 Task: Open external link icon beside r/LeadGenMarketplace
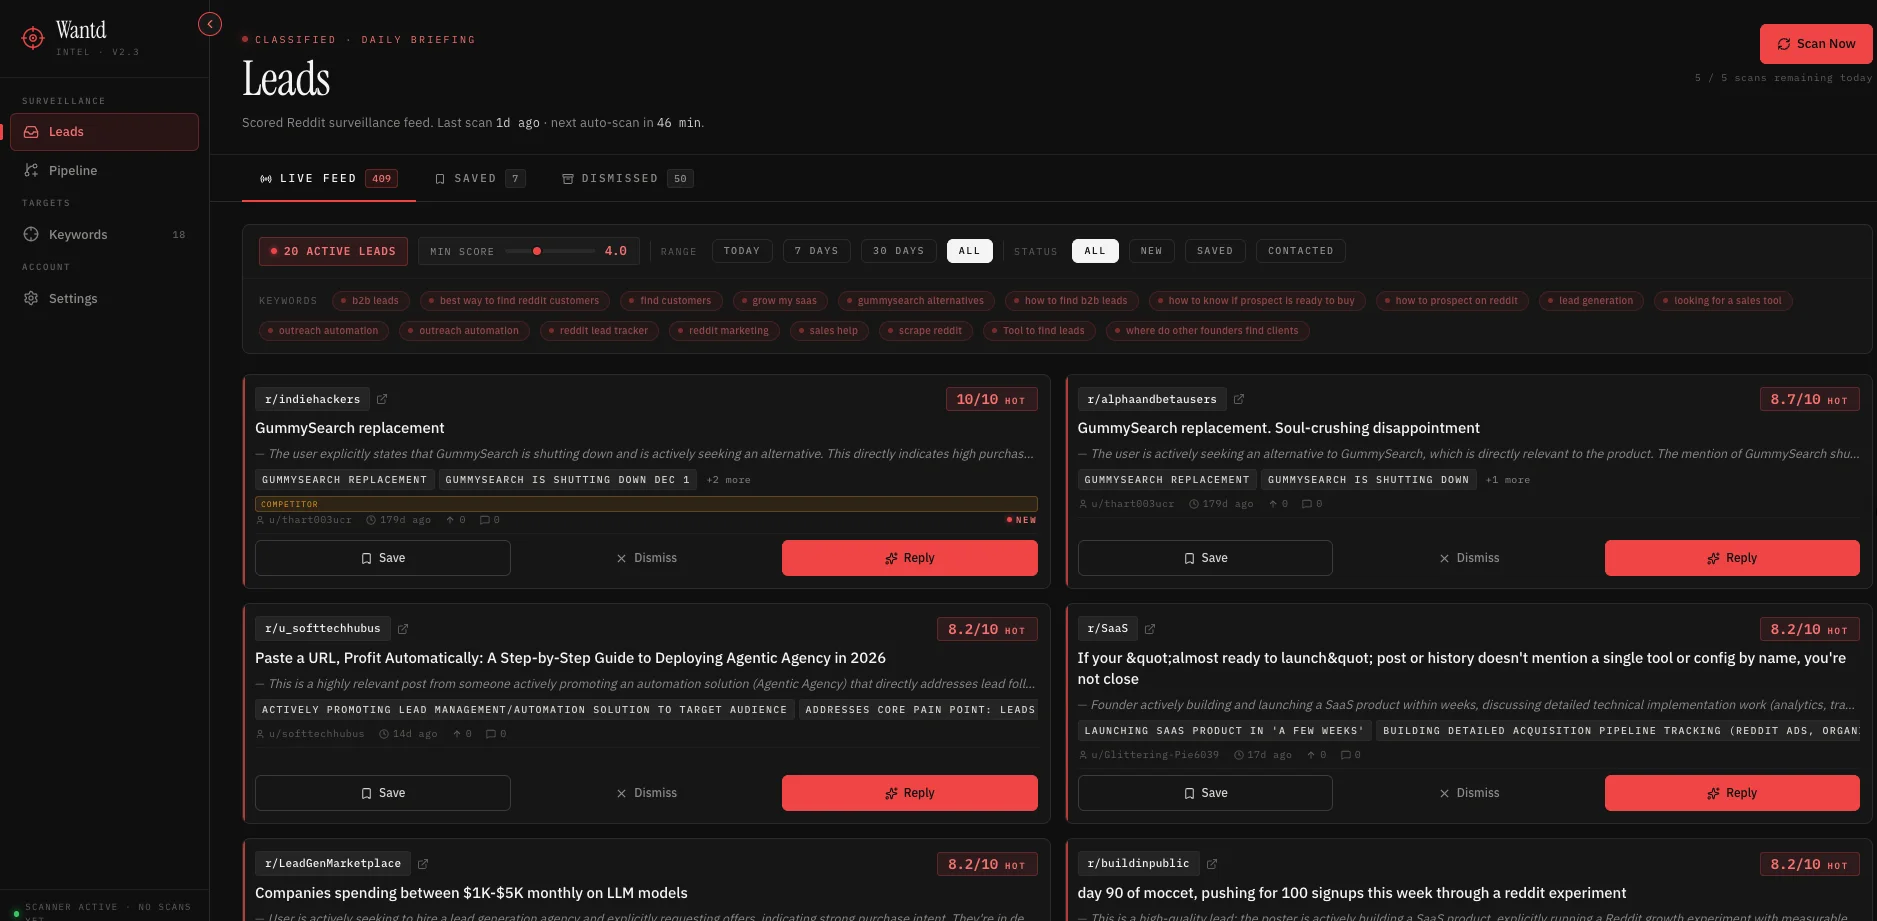423,864
